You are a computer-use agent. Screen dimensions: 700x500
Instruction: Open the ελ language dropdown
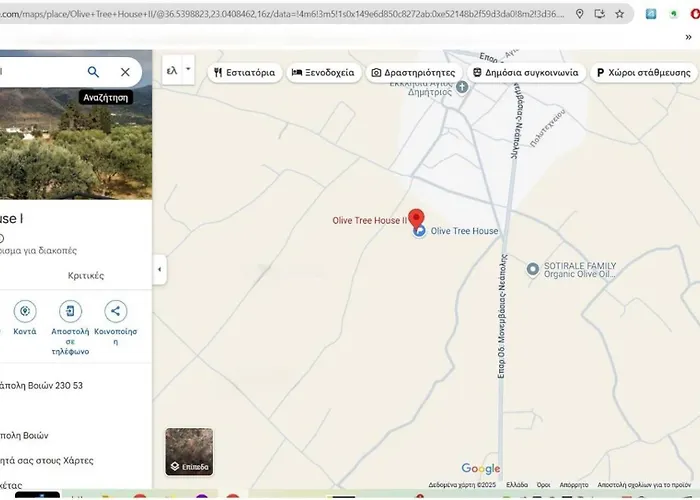tap(177, 70)
